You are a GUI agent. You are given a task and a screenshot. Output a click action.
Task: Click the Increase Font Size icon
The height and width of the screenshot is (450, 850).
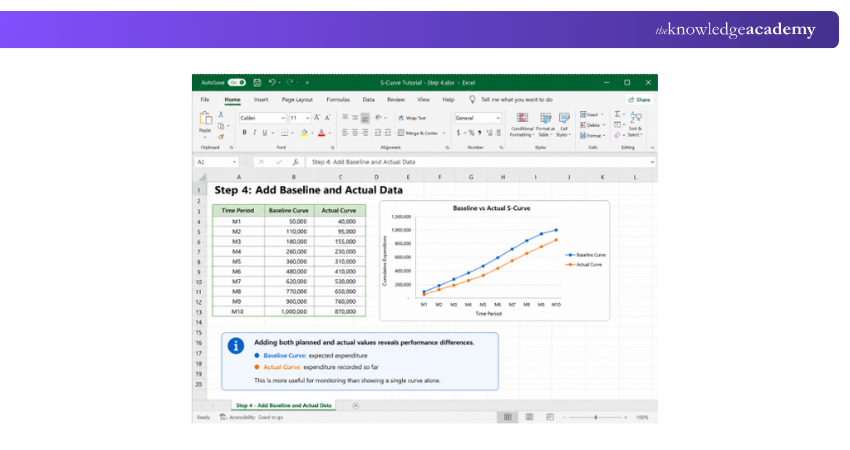click(x=317, y=118)
